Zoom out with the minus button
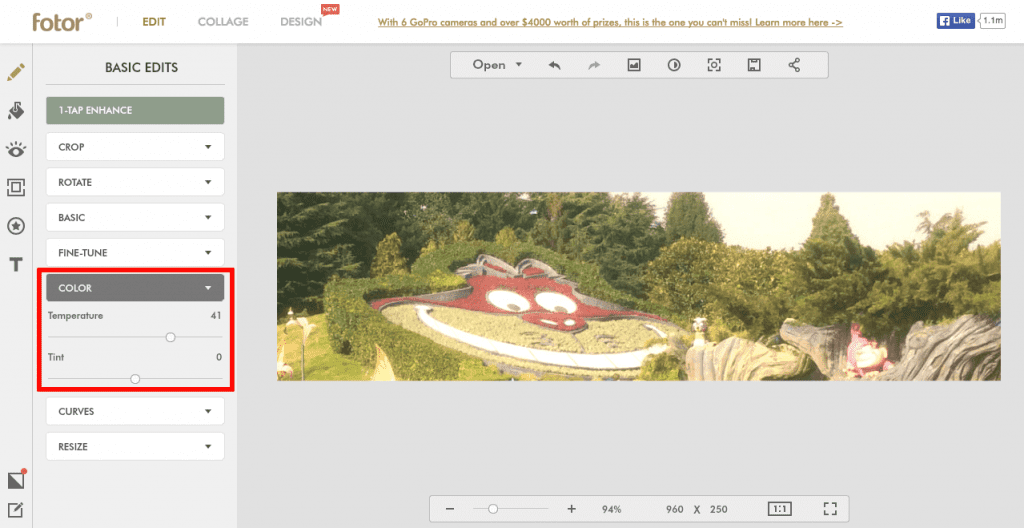The image size is (1024, 528). [x=450, y=509]
